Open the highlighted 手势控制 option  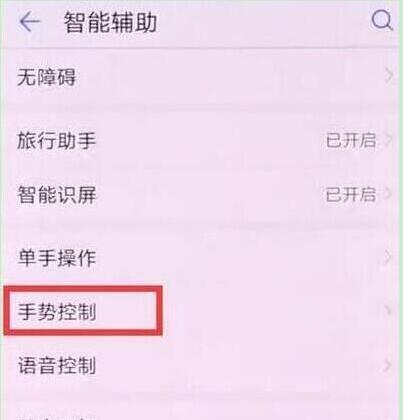point(201,311)
